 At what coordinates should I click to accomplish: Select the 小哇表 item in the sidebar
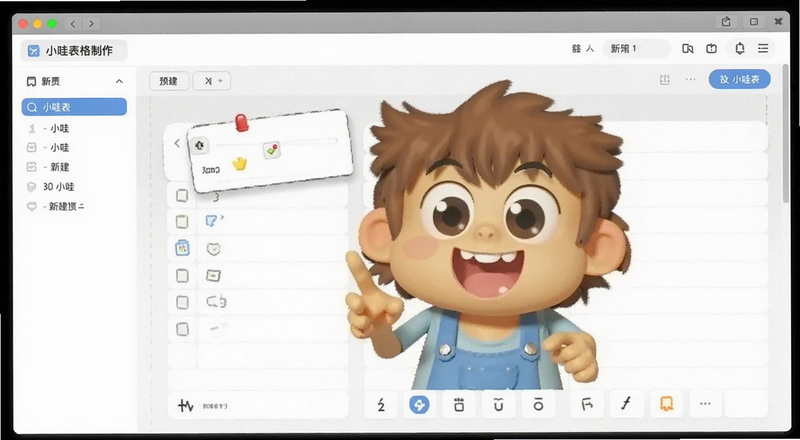[x=74, y=107]
